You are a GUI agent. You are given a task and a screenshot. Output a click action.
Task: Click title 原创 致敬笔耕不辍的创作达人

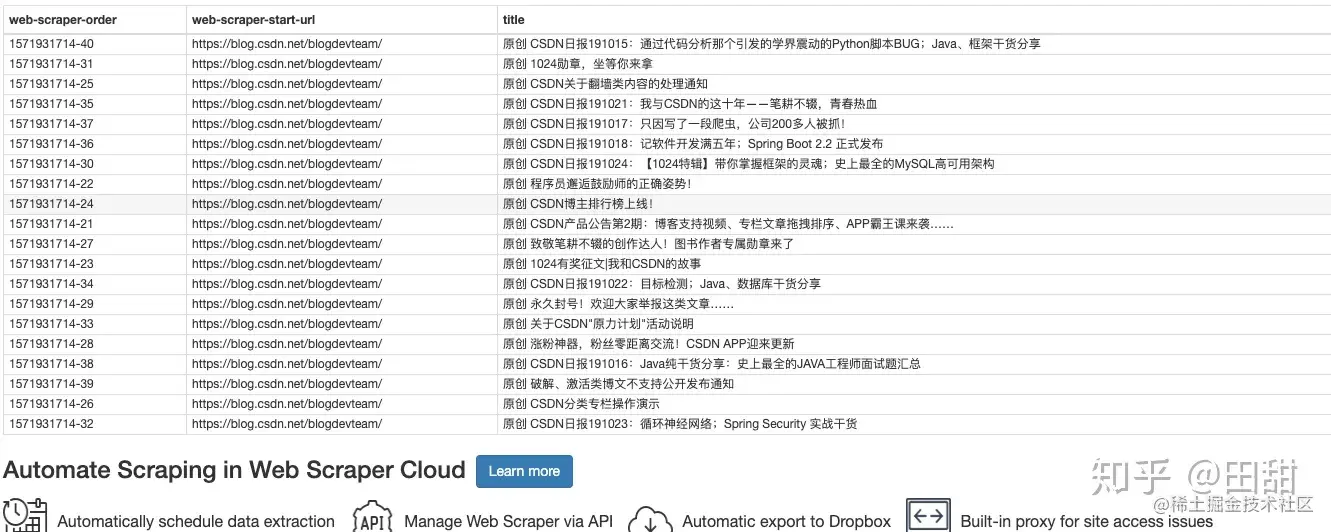(x=648, y=244)
